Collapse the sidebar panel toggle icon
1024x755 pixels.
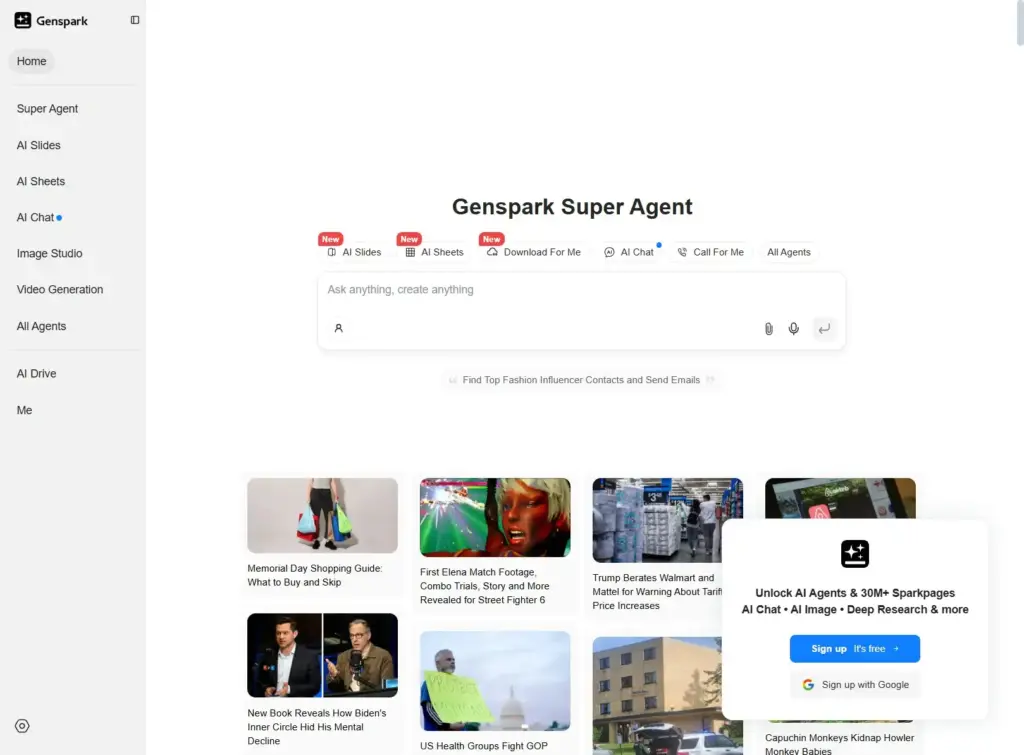tap(135, 20)
